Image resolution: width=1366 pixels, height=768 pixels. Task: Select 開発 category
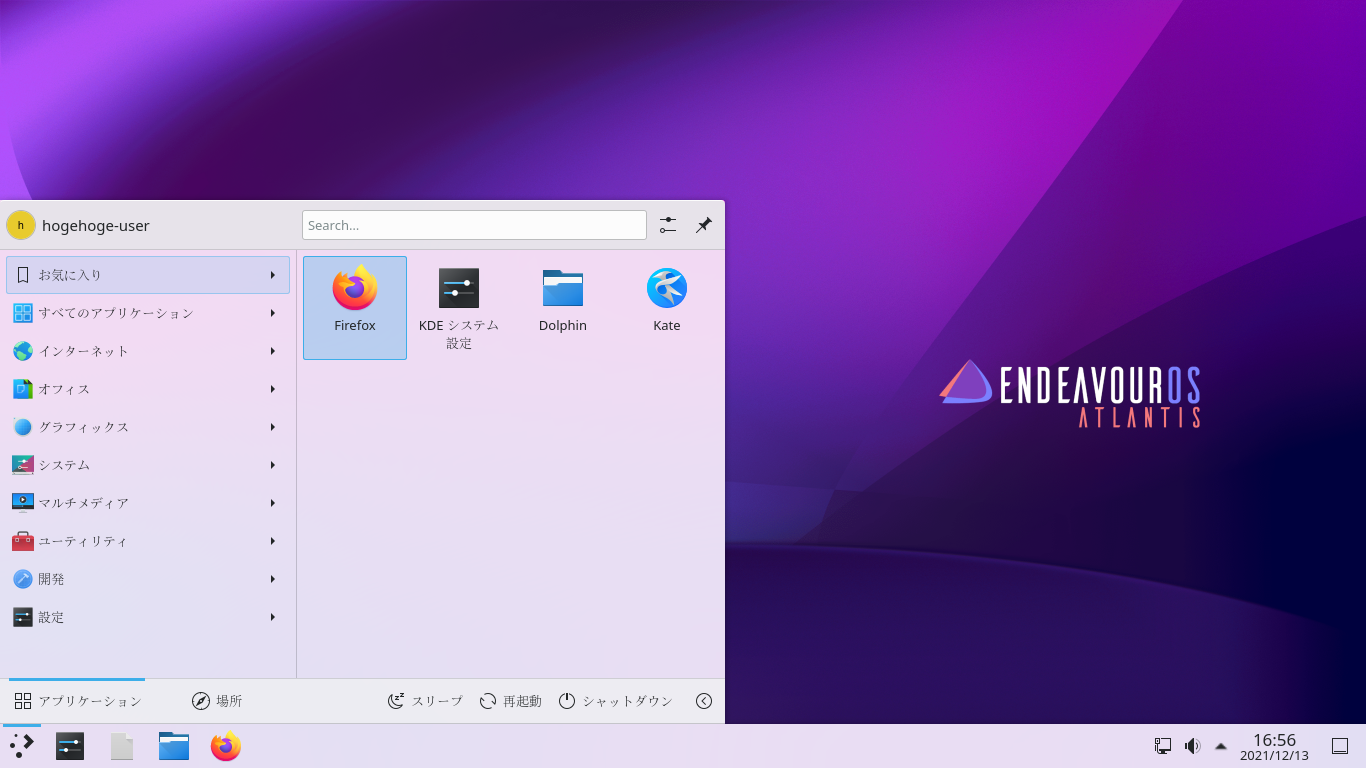[x=148, y=579]
